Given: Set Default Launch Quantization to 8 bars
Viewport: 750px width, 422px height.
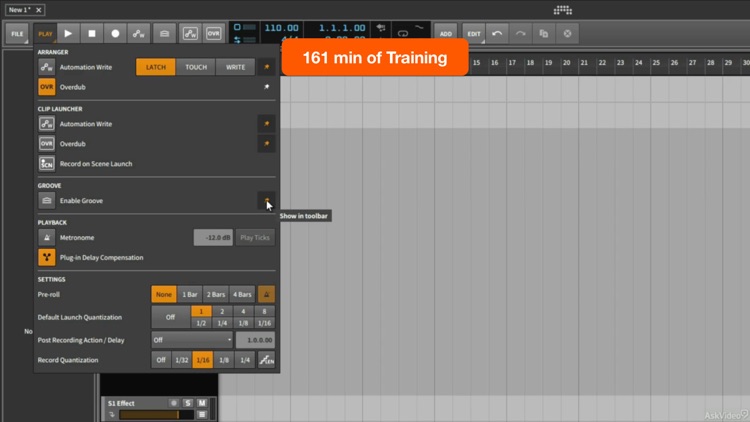Looking at the screenshot, I should [264, 311].
